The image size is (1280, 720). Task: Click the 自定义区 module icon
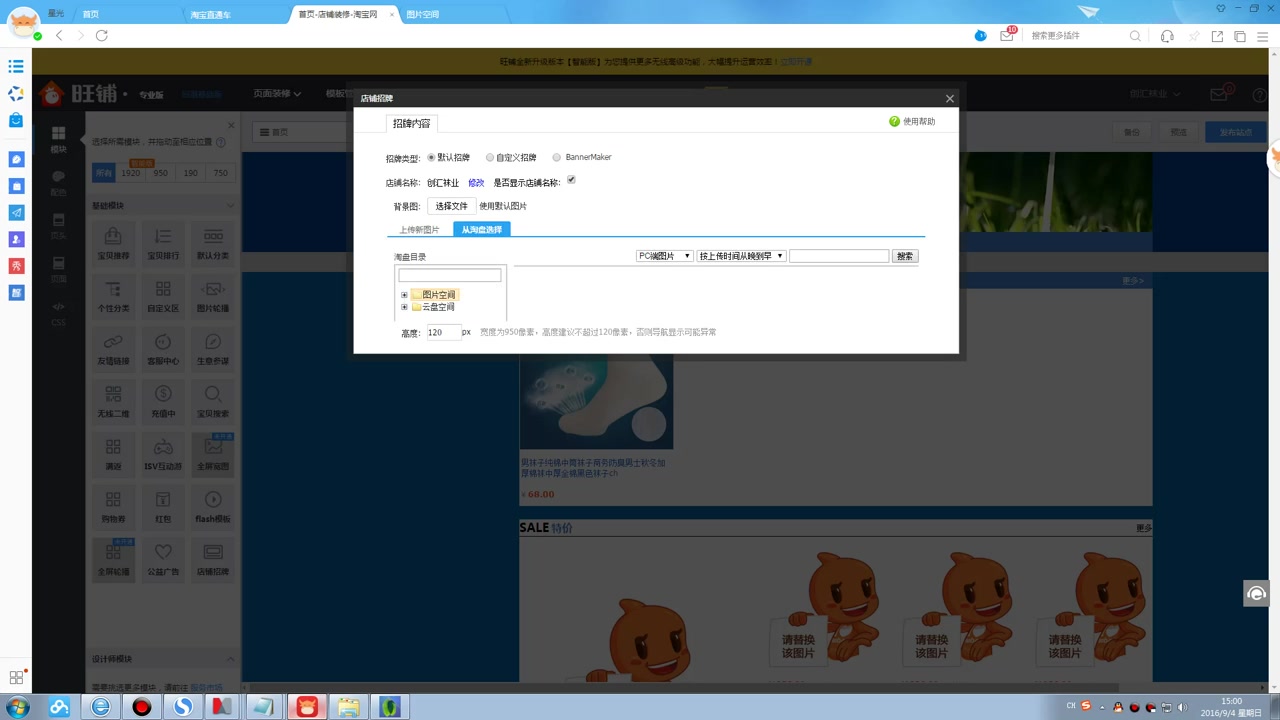coord(163,295)
